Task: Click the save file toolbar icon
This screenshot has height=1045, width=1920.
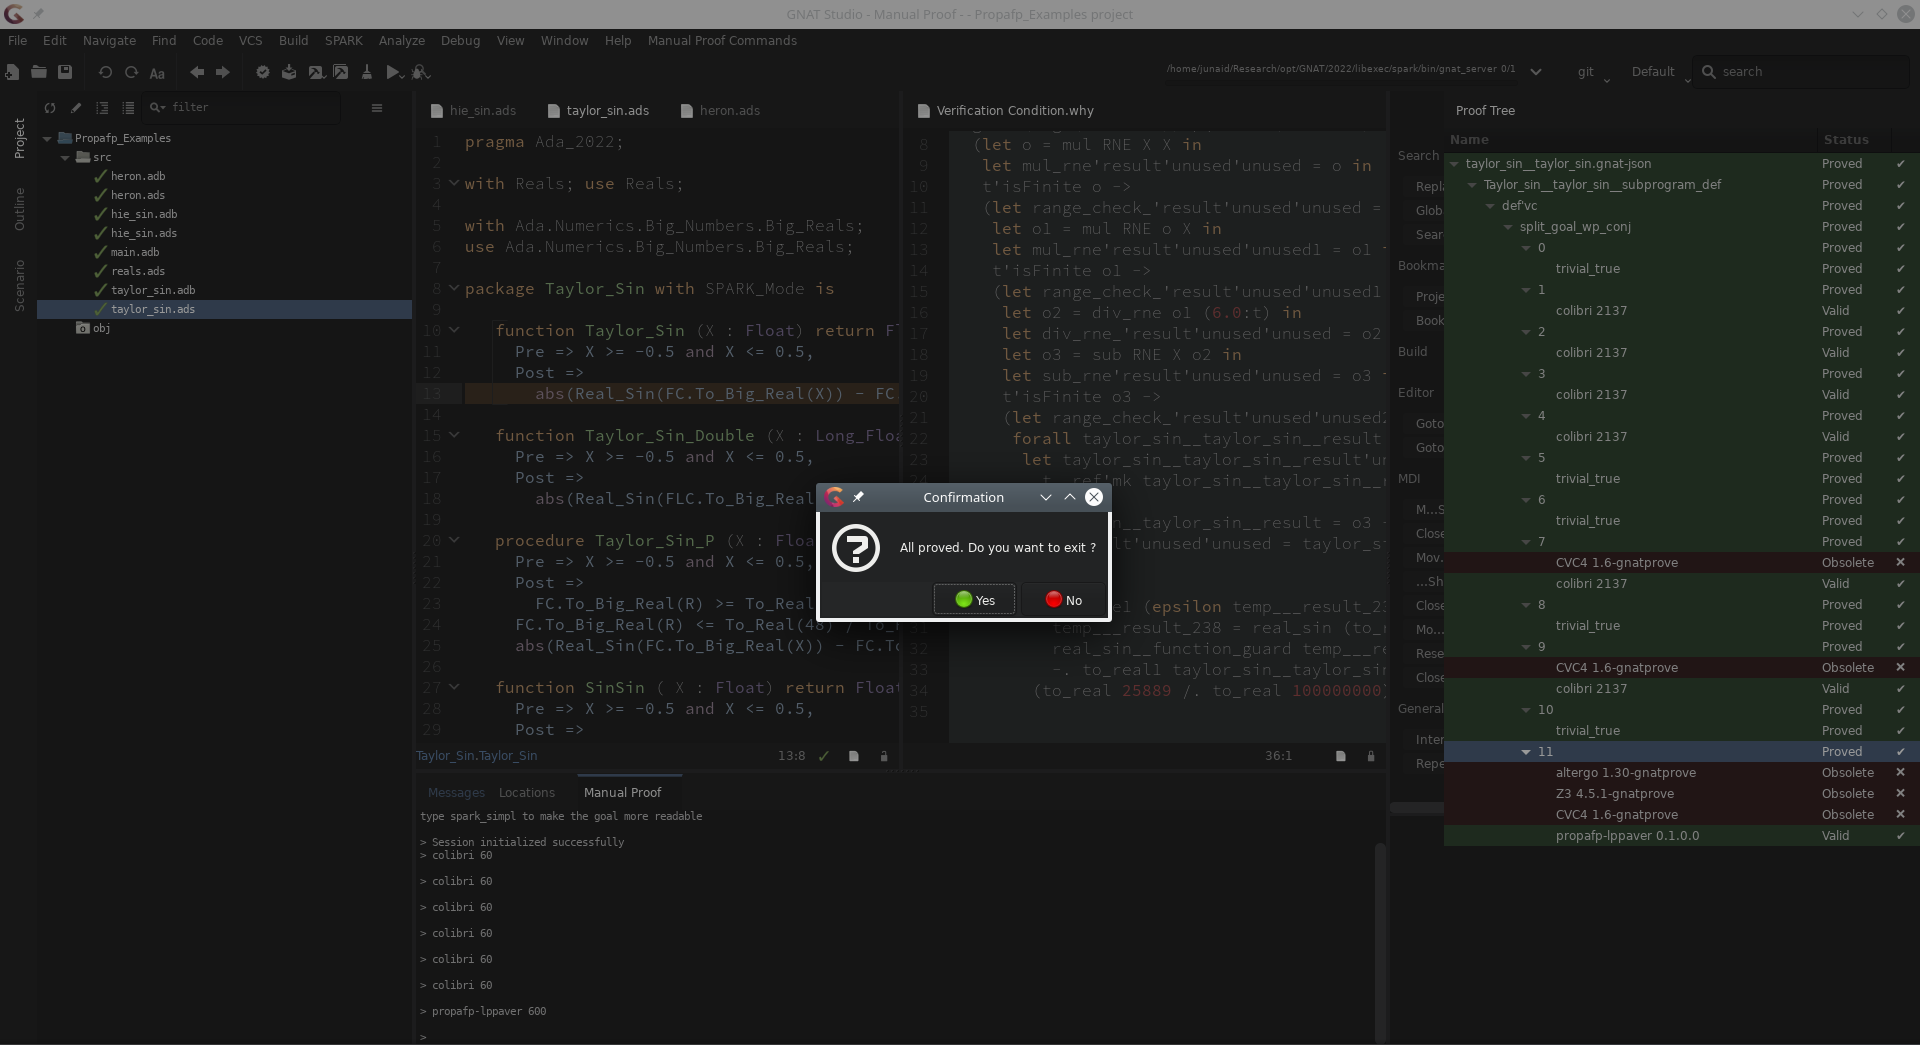Action: pos(65,72)
